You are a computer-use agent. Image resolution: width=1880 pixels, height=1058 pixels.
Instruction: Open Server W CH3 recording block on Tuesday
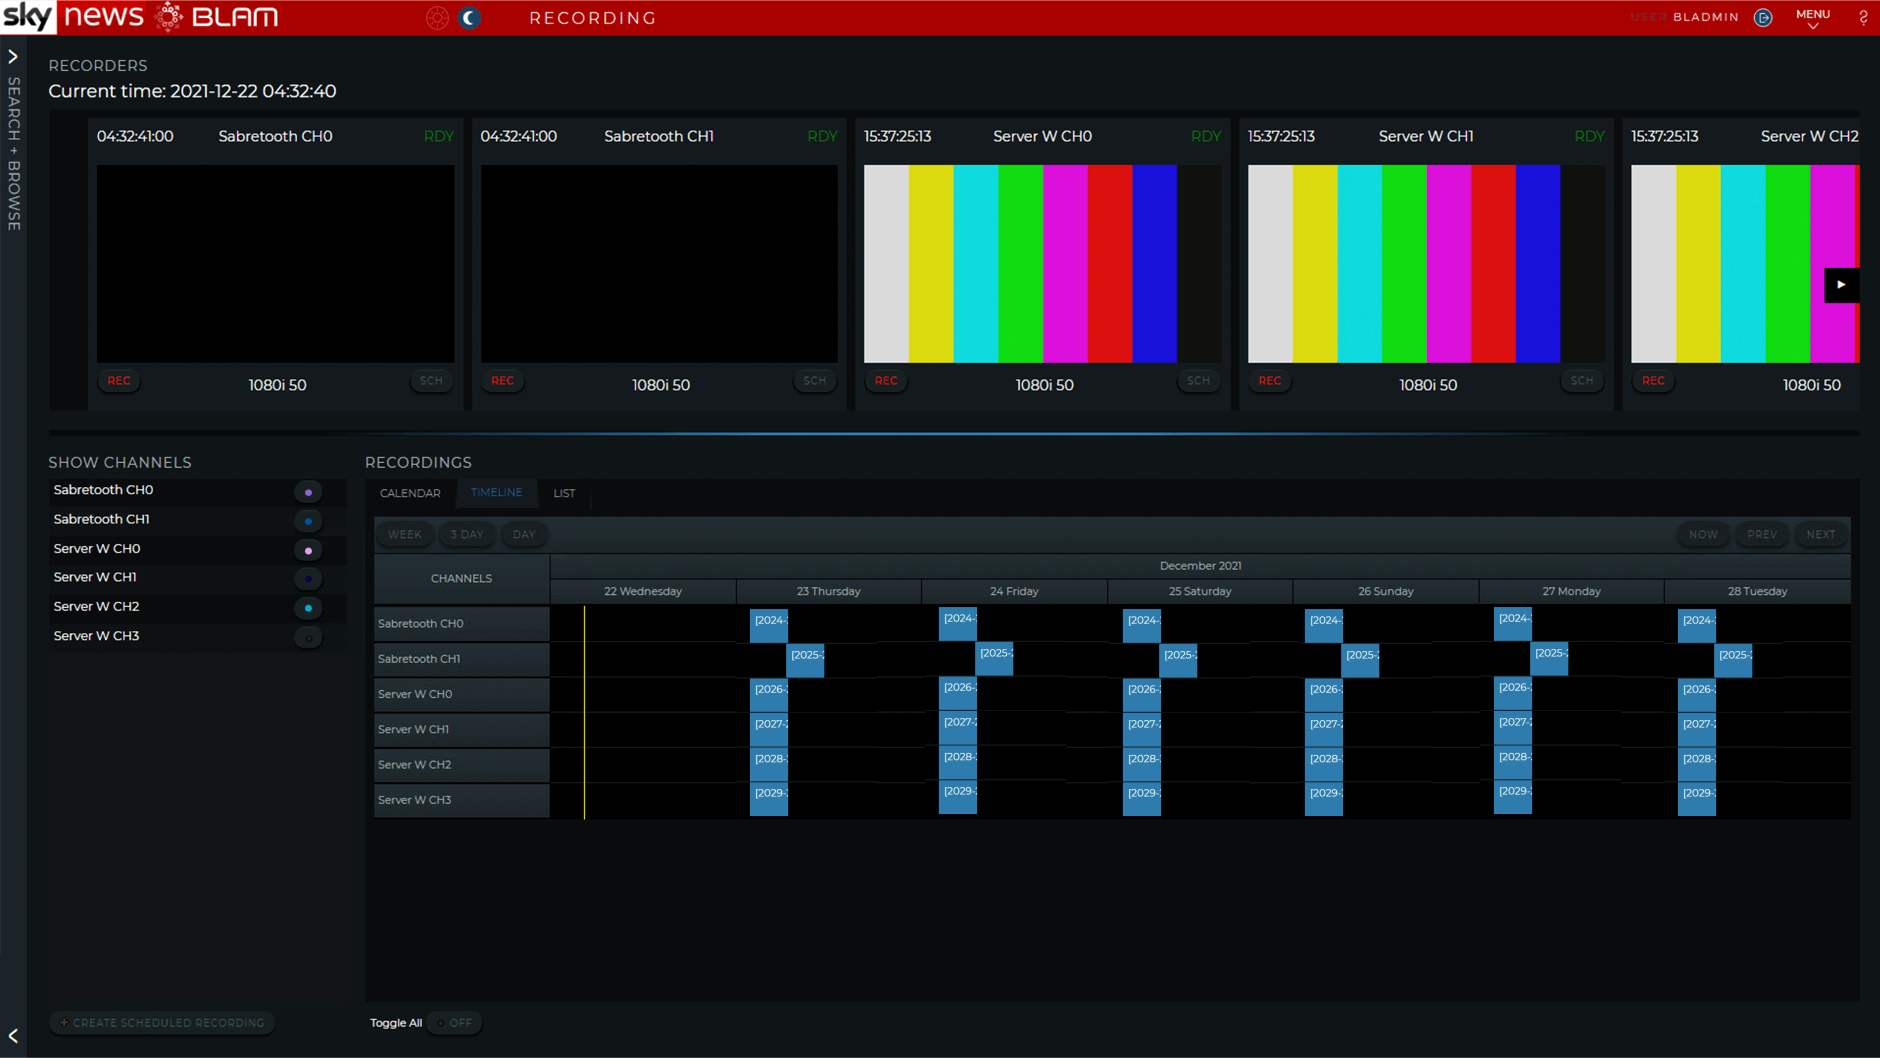[1697, 798]
